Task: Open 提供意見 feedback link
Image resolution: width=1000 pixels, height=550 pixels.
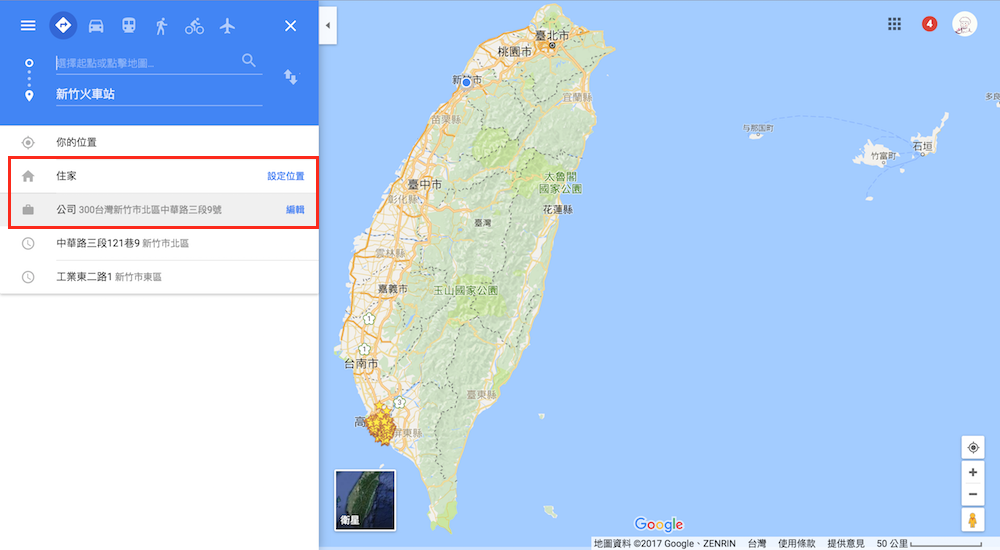Action: click(x=846, y=544)
